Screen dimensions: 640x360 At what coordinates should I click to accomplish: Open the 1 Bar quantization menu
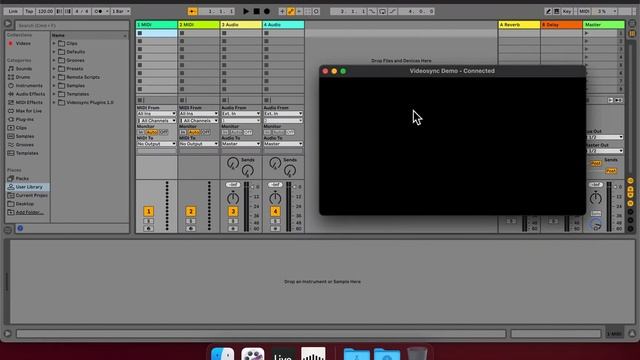click(120, 11)
